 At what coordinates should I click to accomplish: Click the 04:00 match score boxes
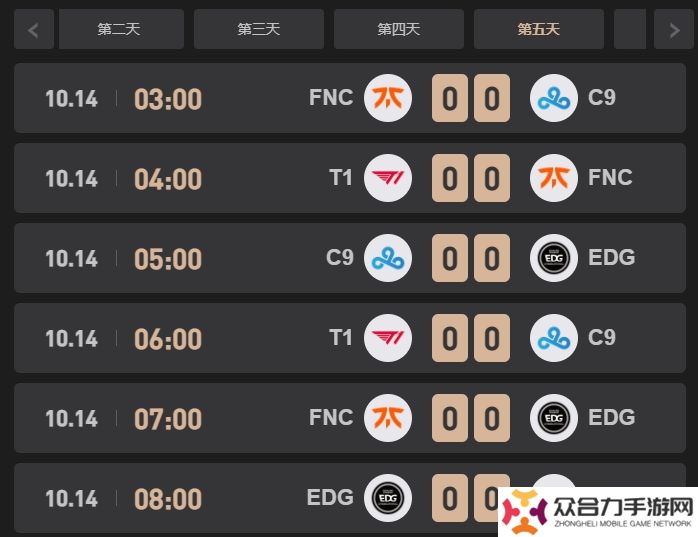(x=471, y=178)
